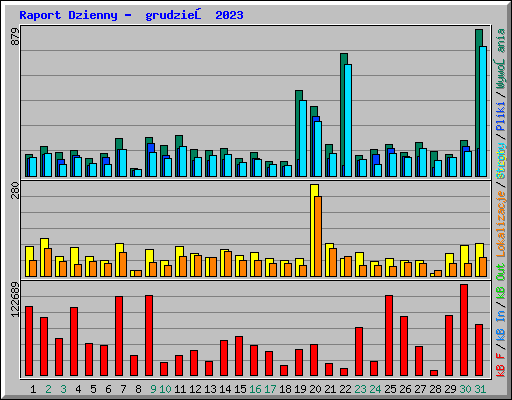Click the green day label 30
Image resolution: width=512 pixels, height=400 pixels.
point(465,389)
